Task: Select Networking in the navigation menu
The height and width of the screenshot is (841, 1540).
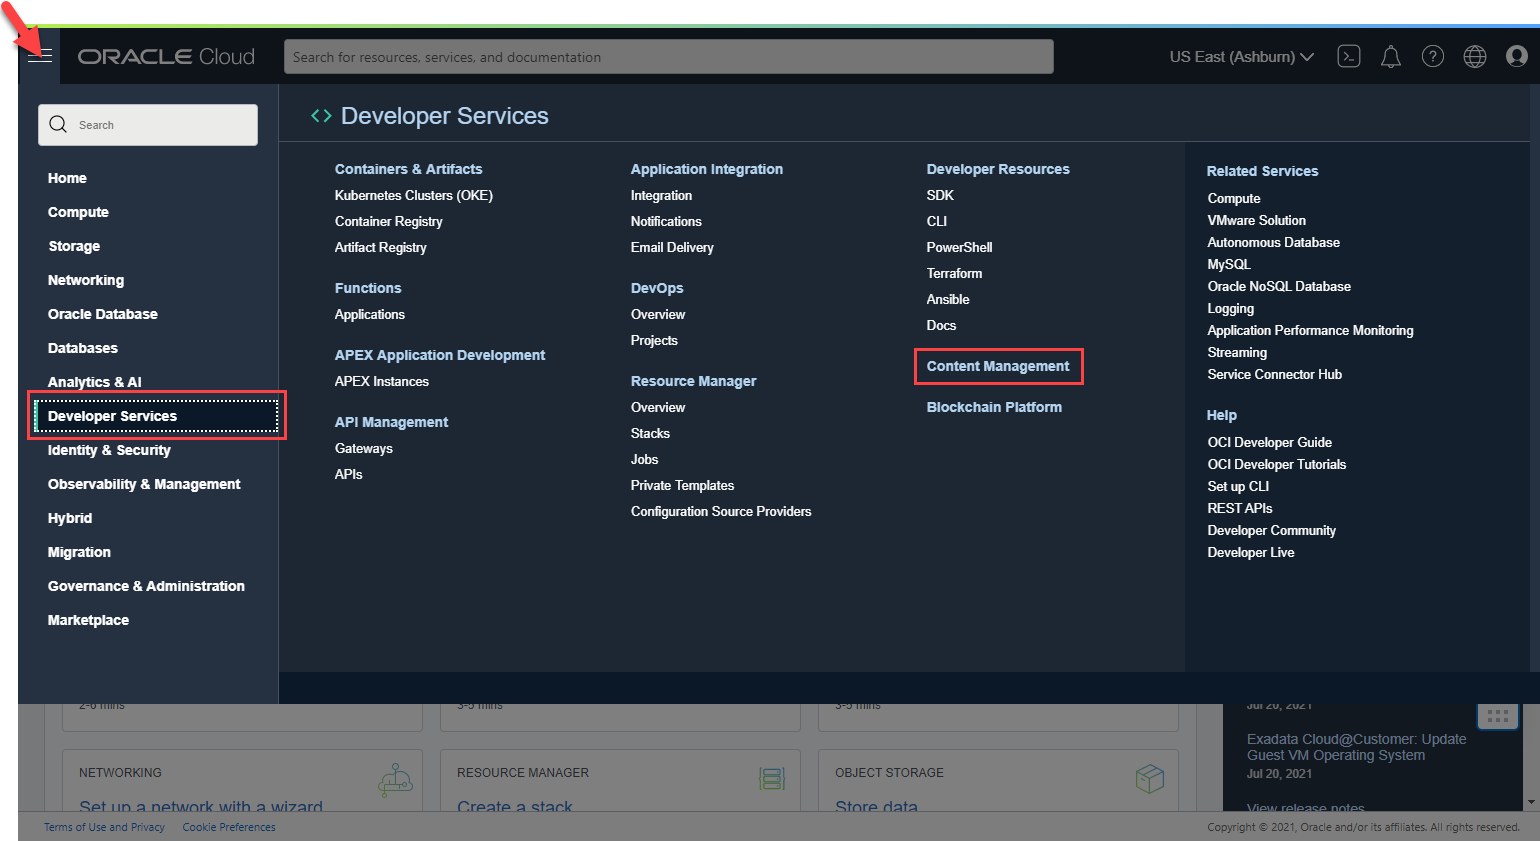Action: coord(86,280)
